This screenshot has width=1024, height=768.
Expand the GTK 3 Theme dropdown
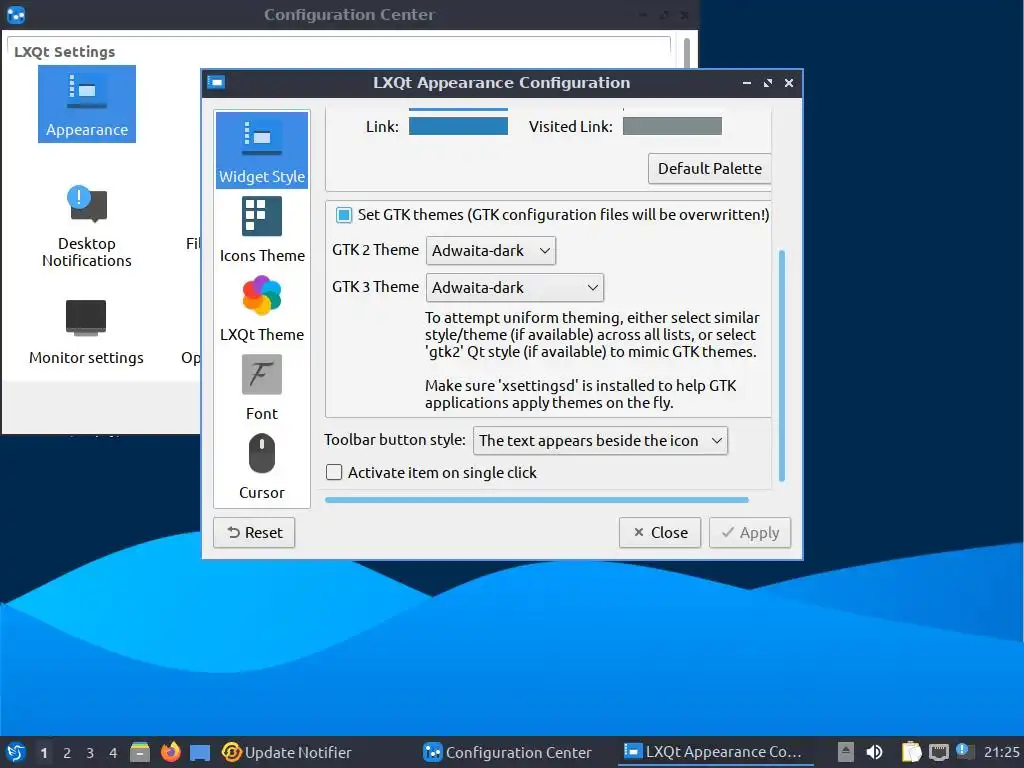click(x=515, y=287)
